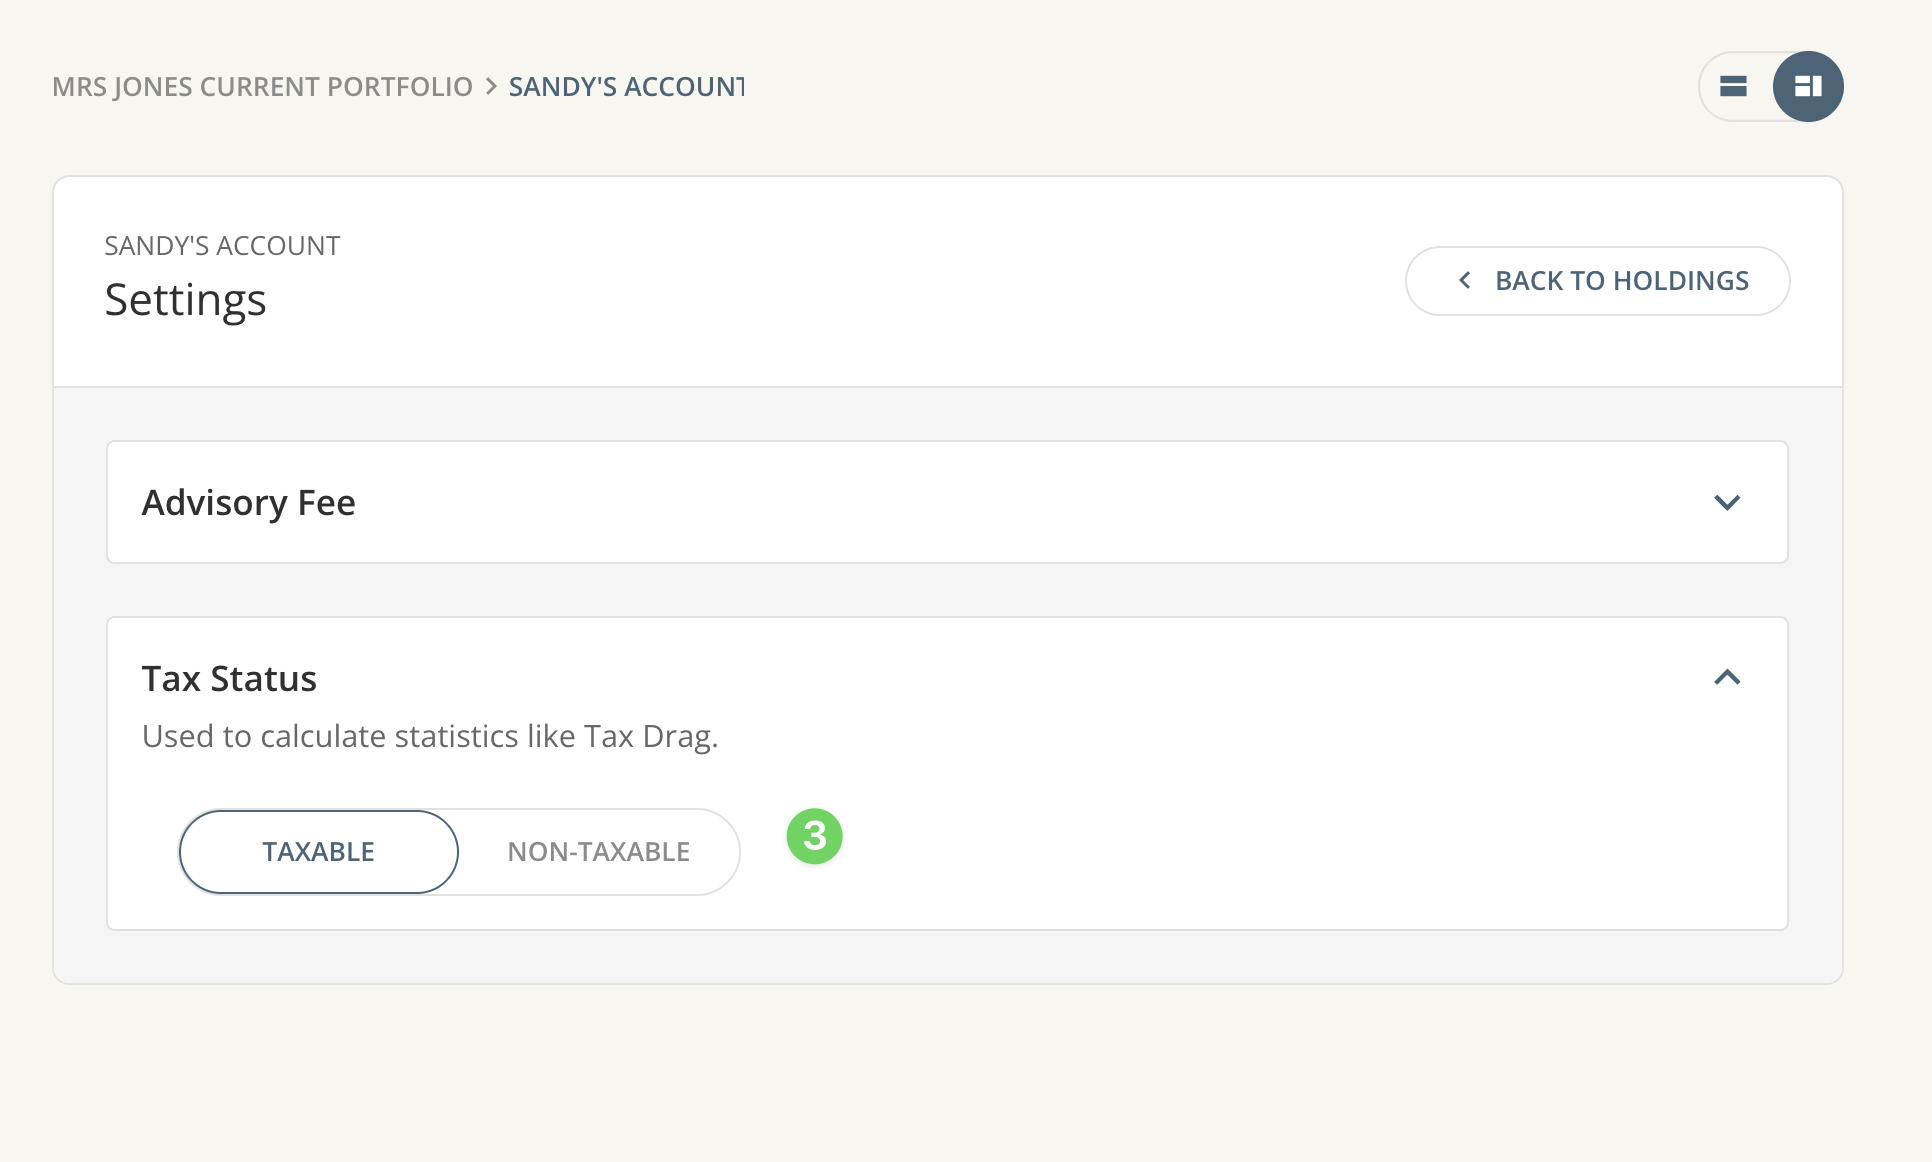Click Sandy's Account label above Settings

click(x=222, y=246)
